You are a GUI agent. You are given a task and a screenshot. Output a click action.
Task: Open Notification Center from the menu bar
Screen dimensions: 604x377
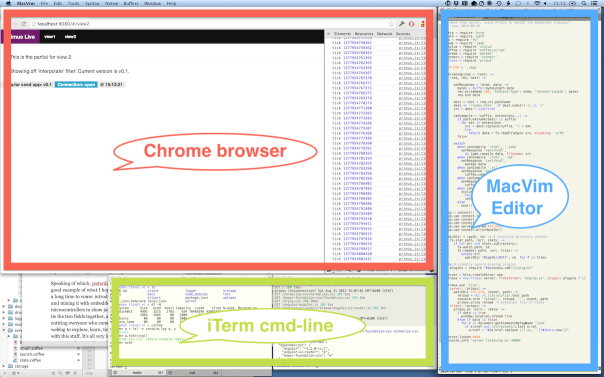coord(595,3)
